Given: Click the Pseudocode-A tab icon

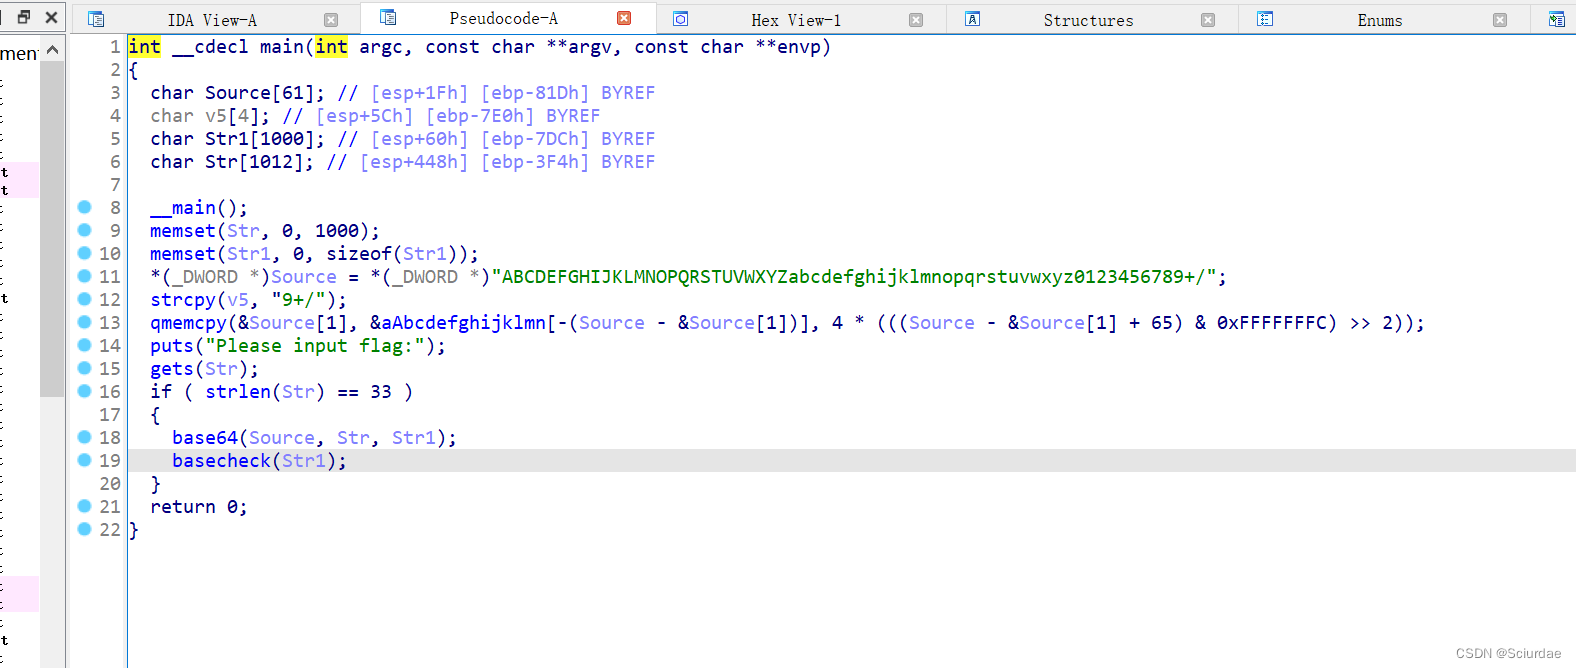Looking at the screenshot, I should point(388,17).
